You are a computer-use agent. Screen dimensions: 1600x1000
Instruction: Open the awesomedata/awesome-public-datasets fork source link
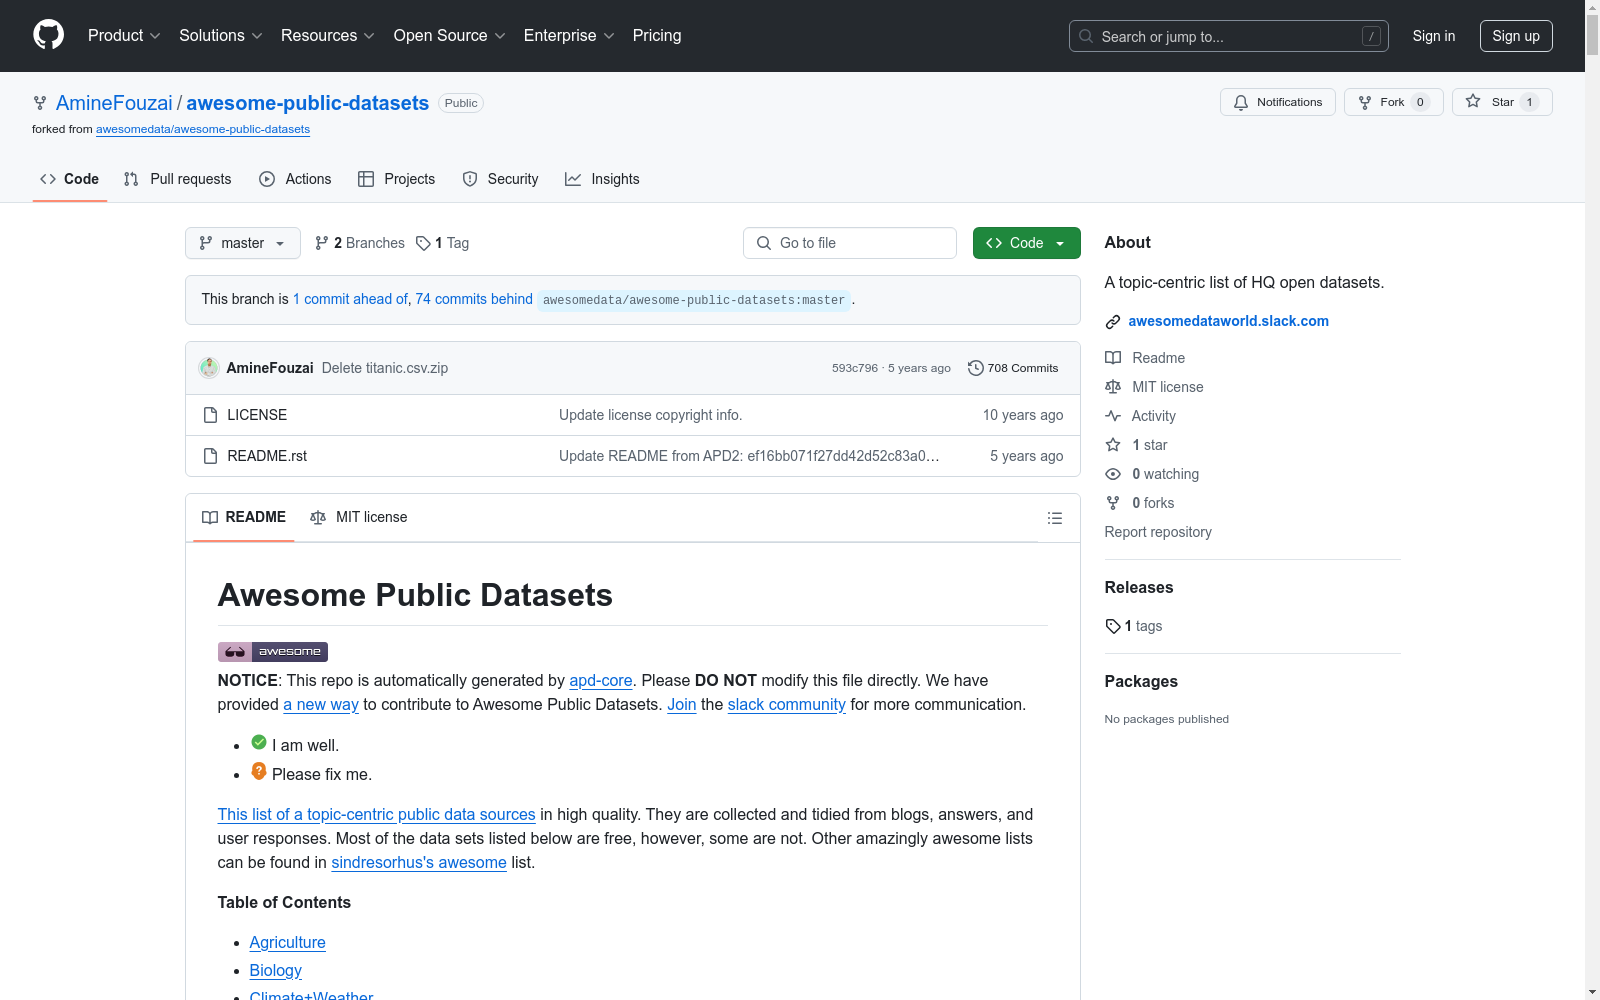coord(203,129)
